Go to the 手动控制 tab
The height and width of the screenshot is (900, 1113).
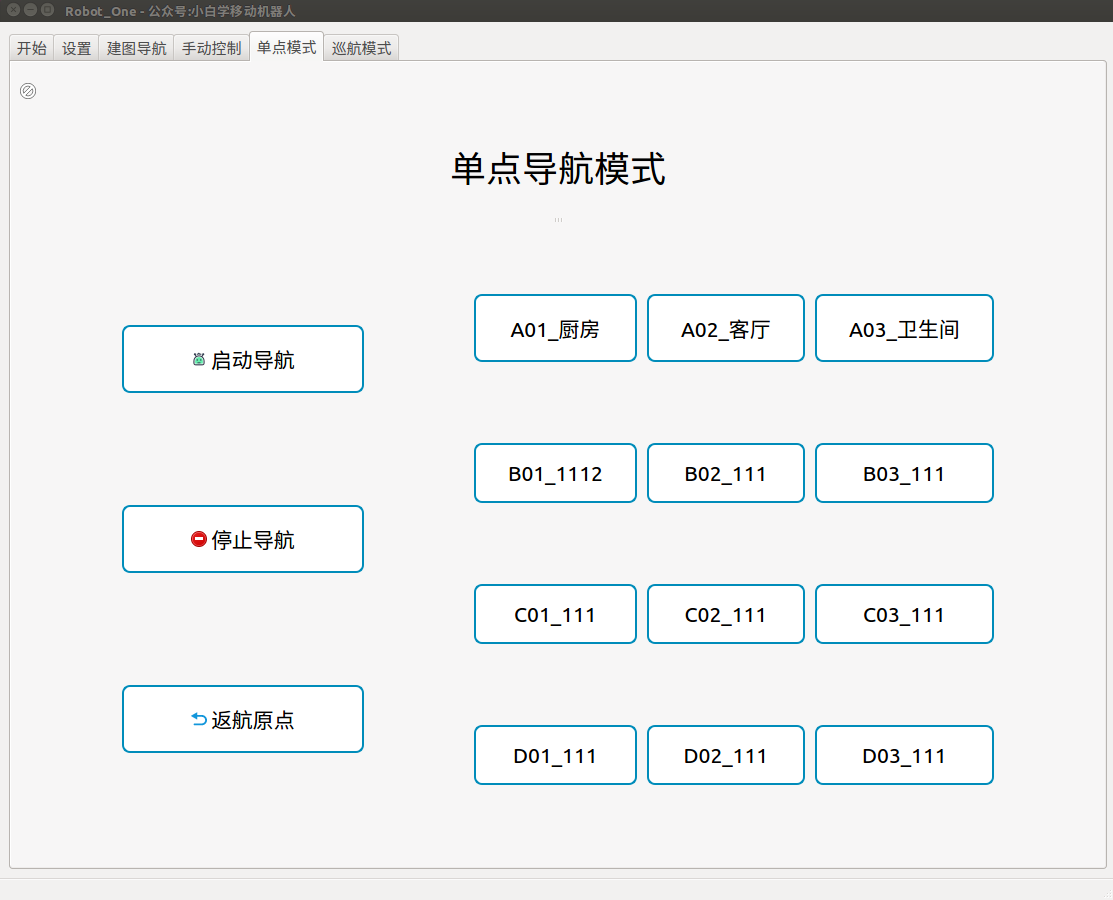point(212,48)
